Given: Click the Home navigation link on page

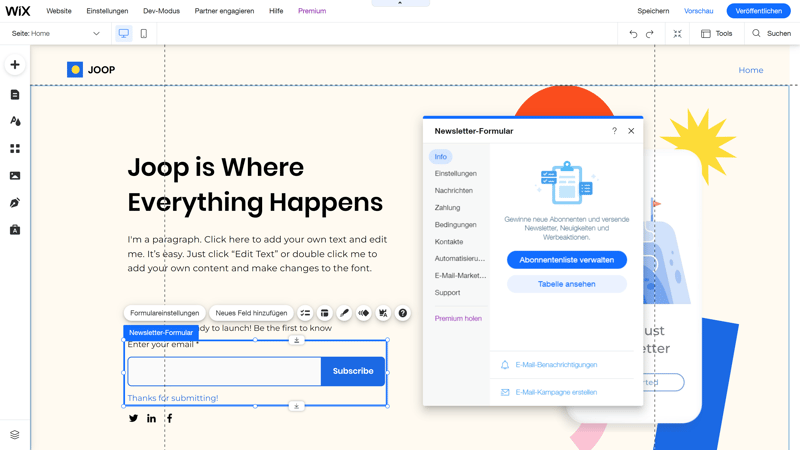Looking at the screenshot, I should tap(751, 70).
